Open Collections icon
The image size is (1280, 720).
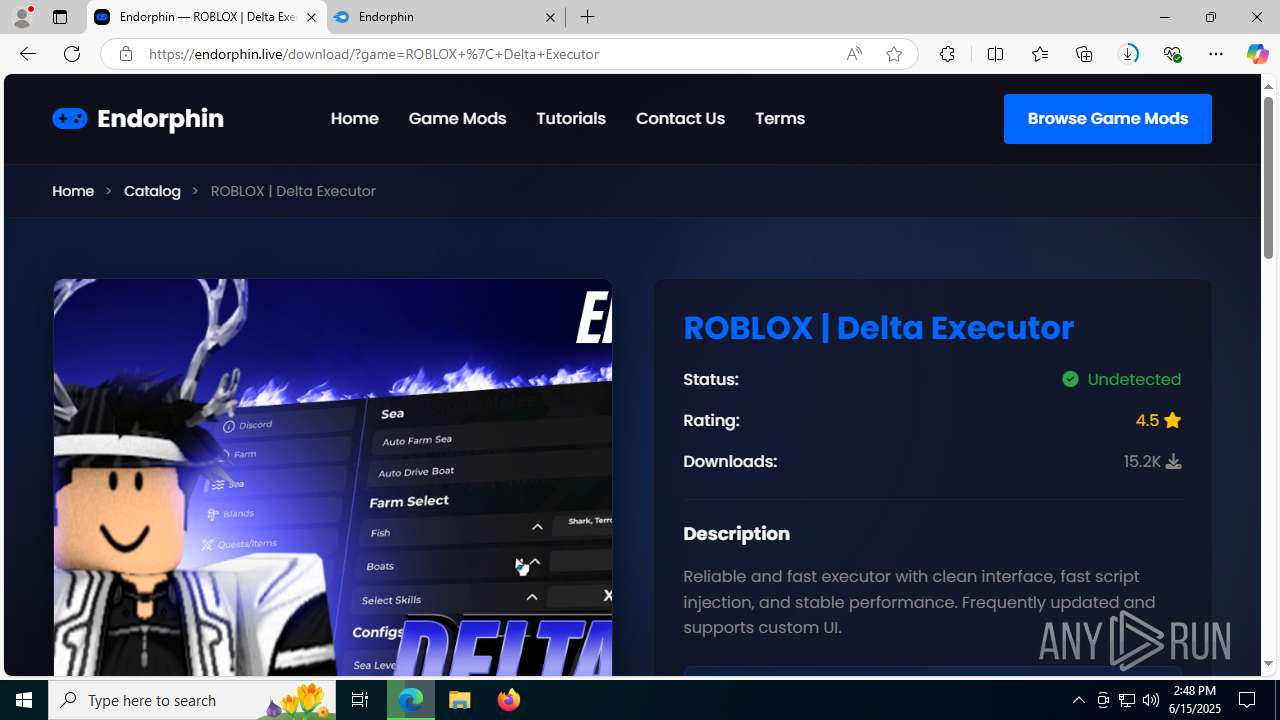coord(1083,54)
